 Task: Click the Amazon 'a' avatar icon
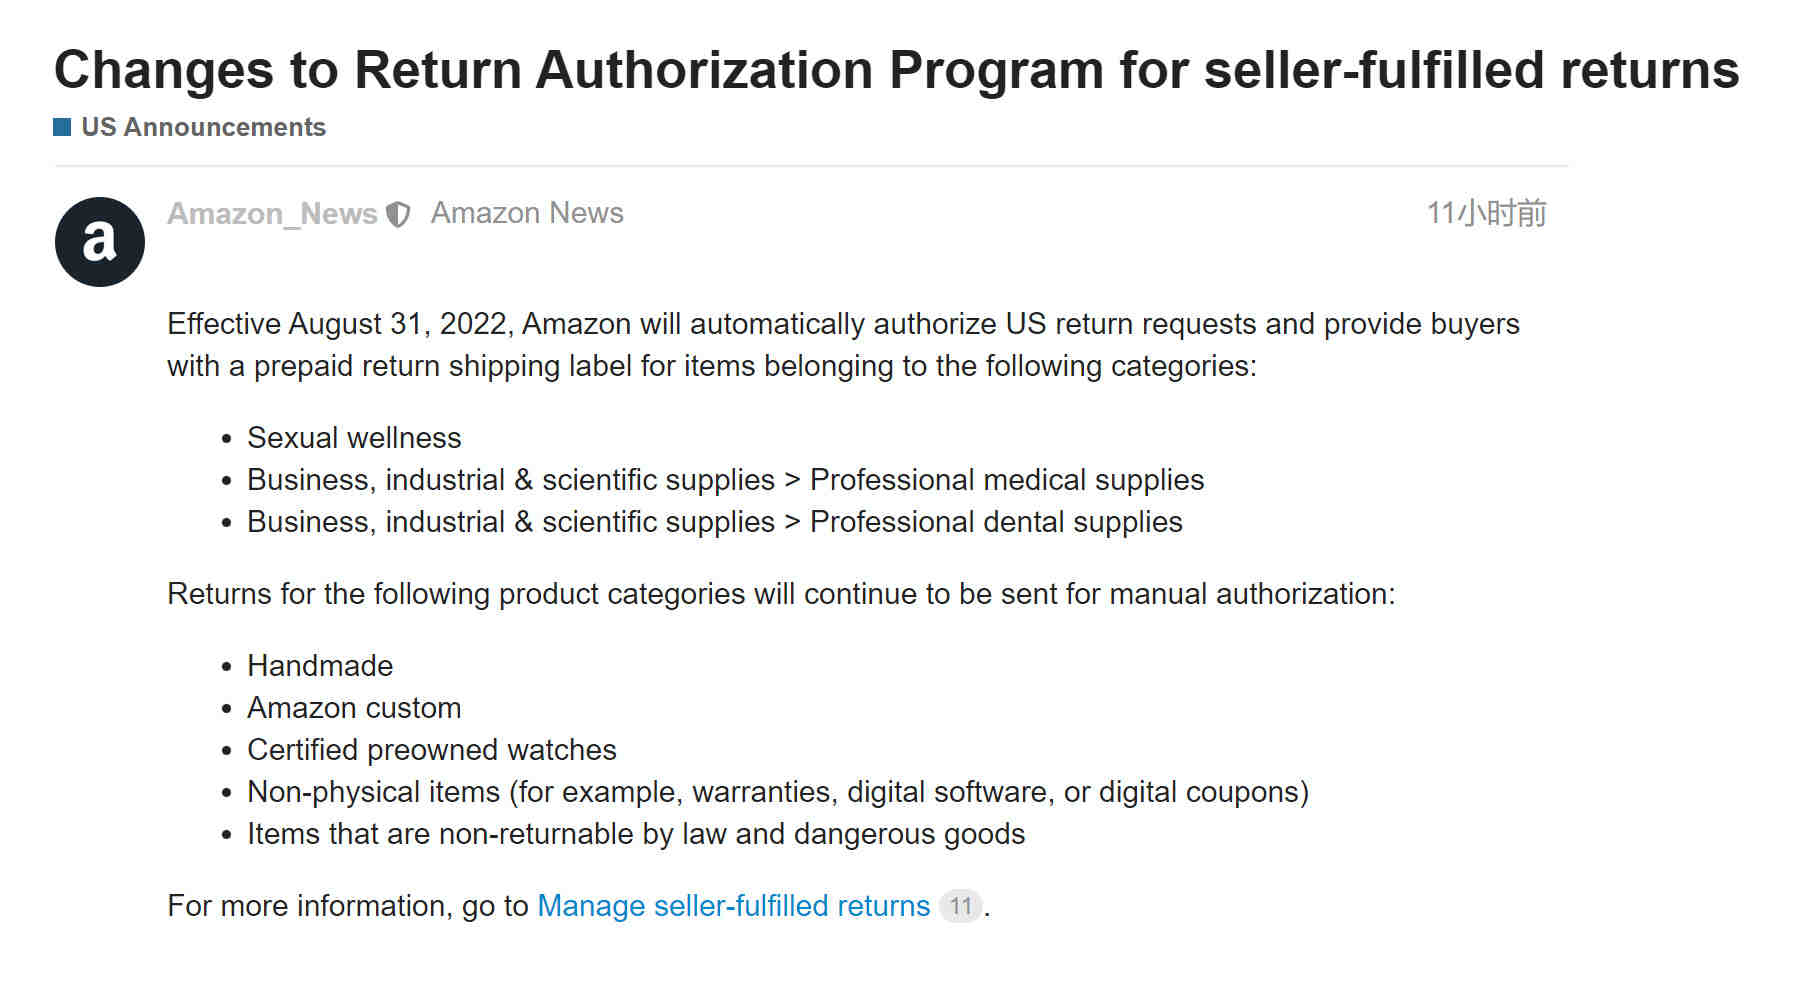100,242
